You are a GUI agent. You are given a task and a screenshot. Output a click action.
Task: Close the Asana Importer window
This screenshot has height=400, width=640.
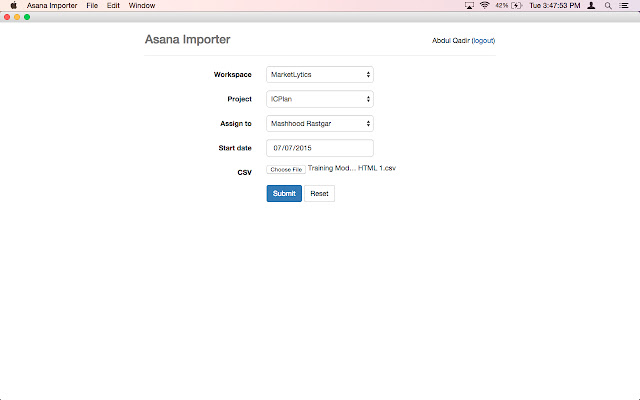click(7, 17)
